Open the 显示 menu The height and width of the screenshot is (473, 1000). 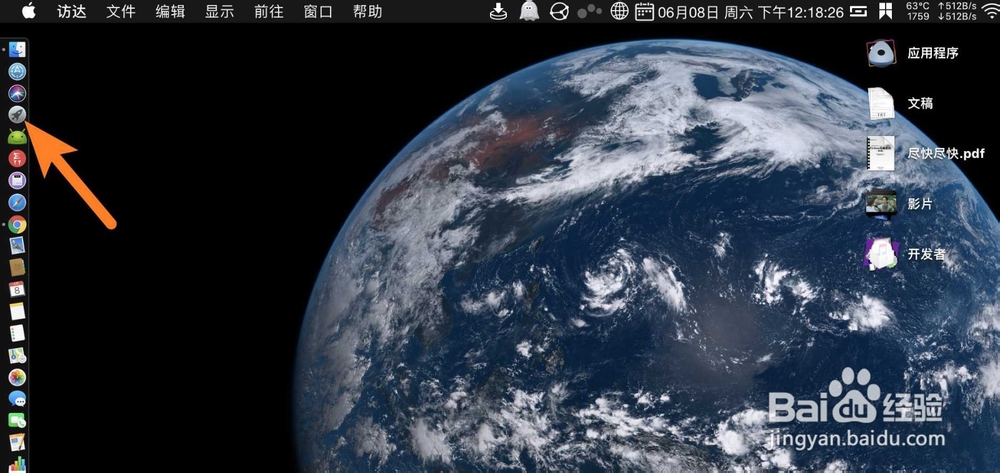click(x=219, y=11)
